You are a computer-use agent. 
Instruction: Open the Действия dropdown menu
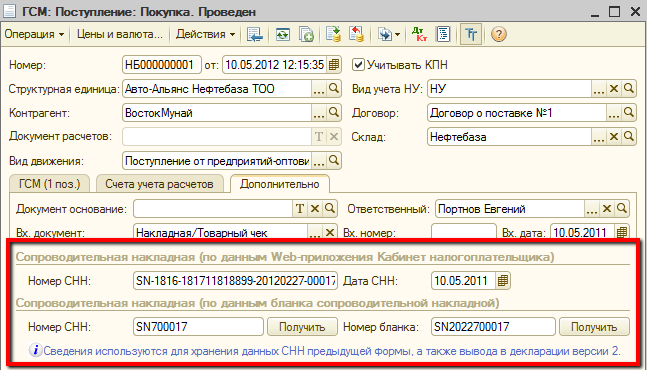[x=205, y=34]
